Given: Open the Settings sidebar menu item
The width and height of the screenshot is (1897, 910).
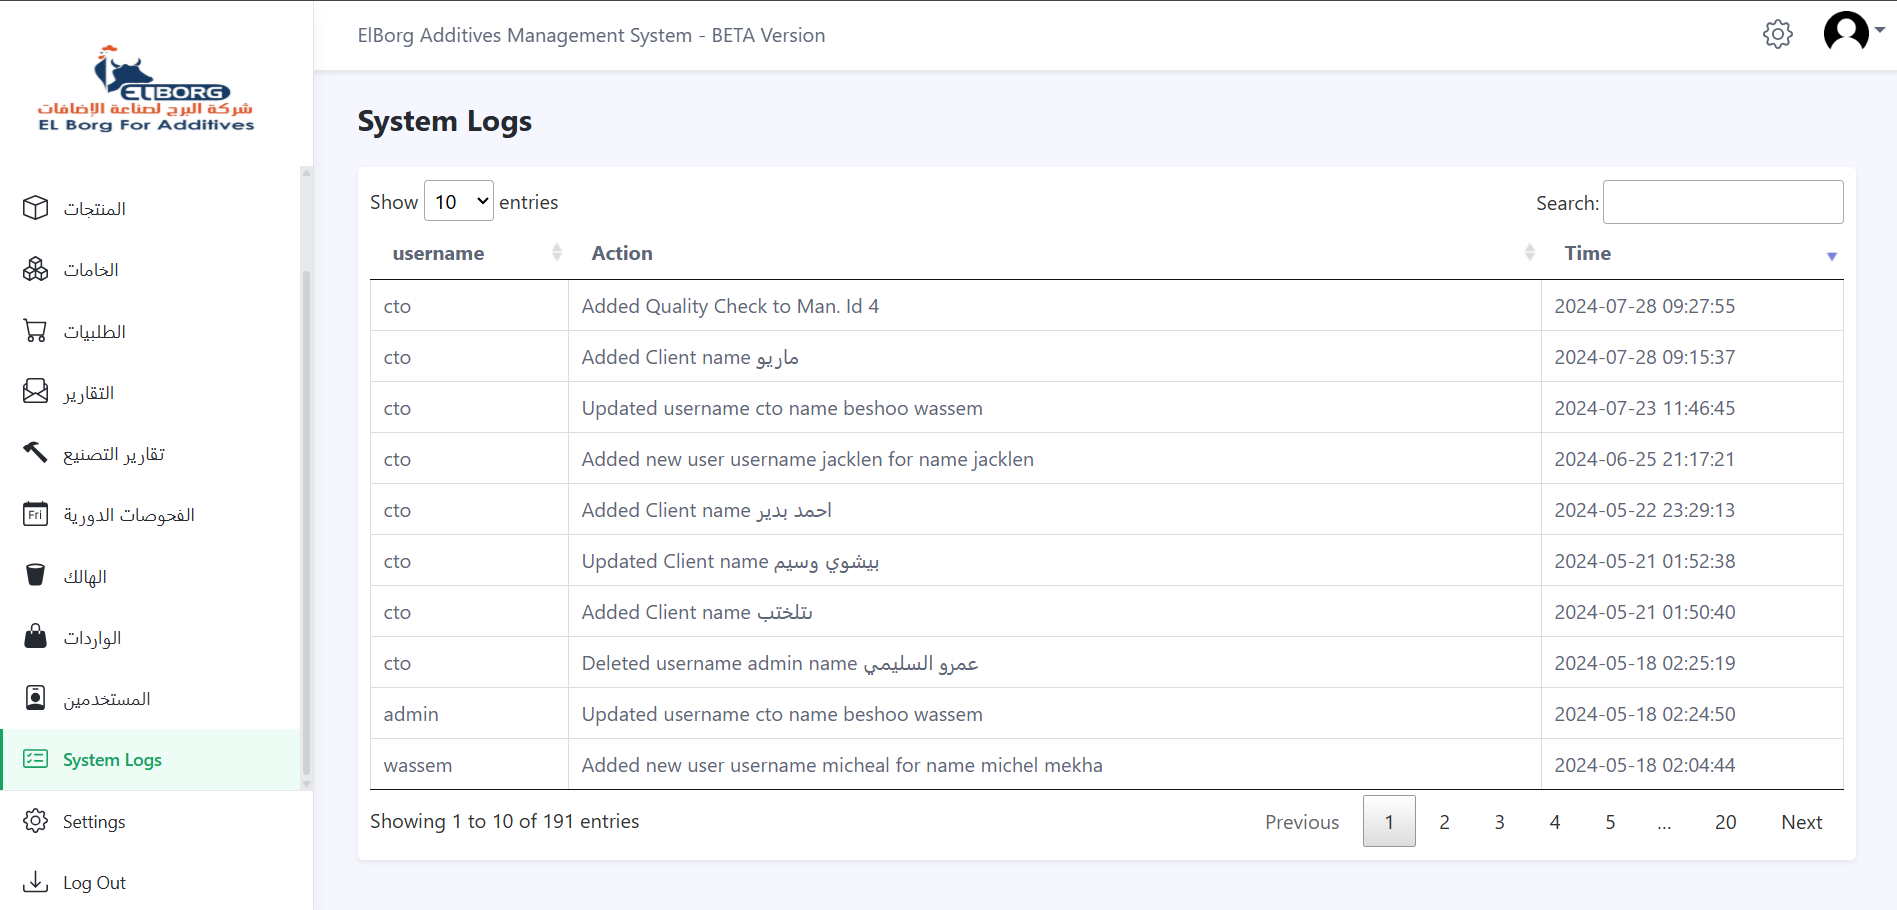Looking at the screenshot, I should (x=94, y=822).
